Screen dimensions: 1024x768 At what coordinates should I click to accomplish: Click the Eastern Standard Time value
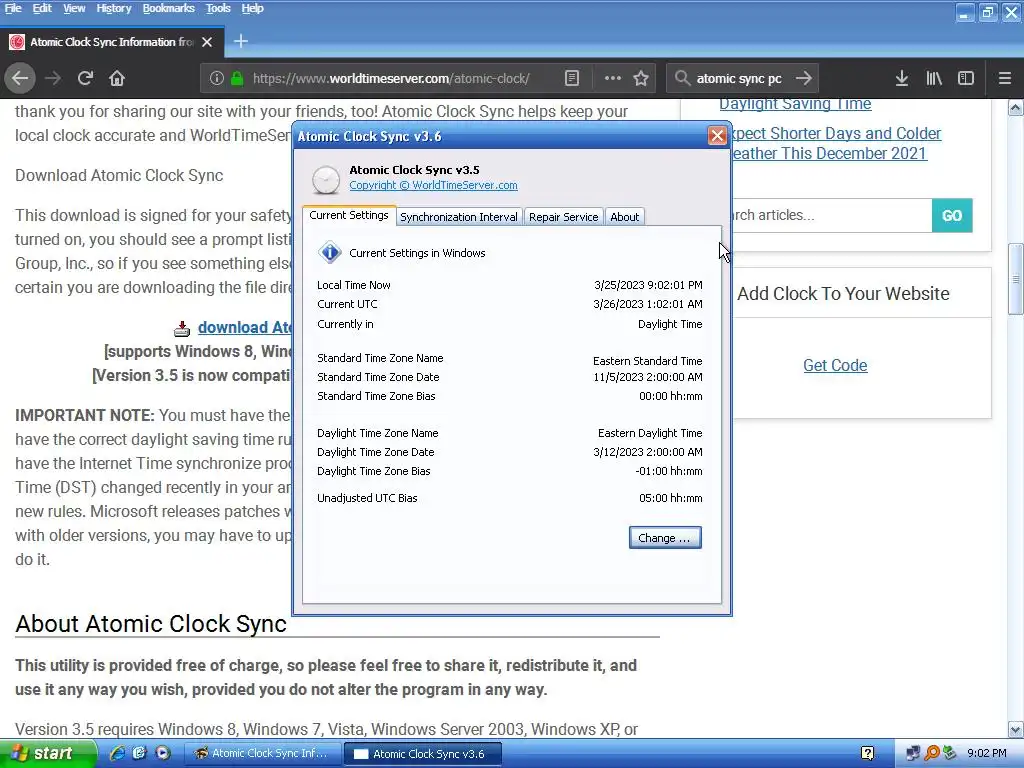pos(647,361)
